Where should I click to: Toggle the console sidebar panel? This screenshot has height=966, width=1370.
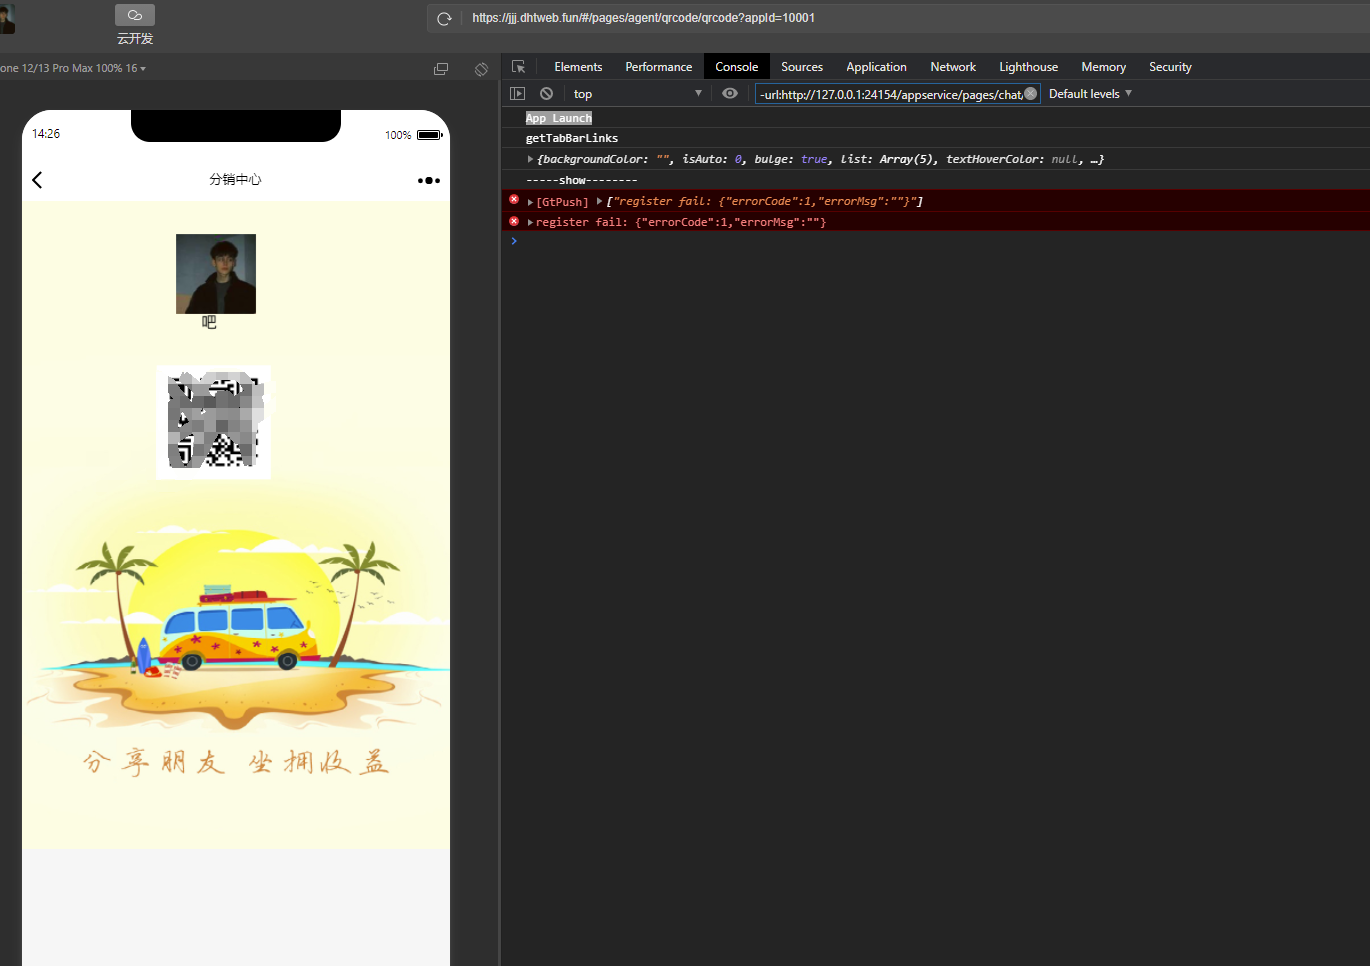(517, 93)
